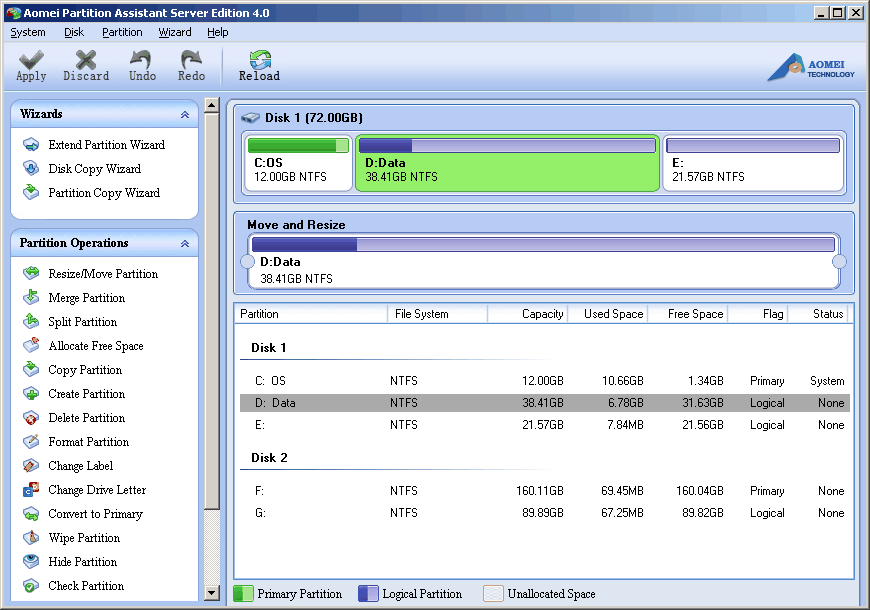Open the Wizard menu
This screenshot has width=870, height=610.
174,32
